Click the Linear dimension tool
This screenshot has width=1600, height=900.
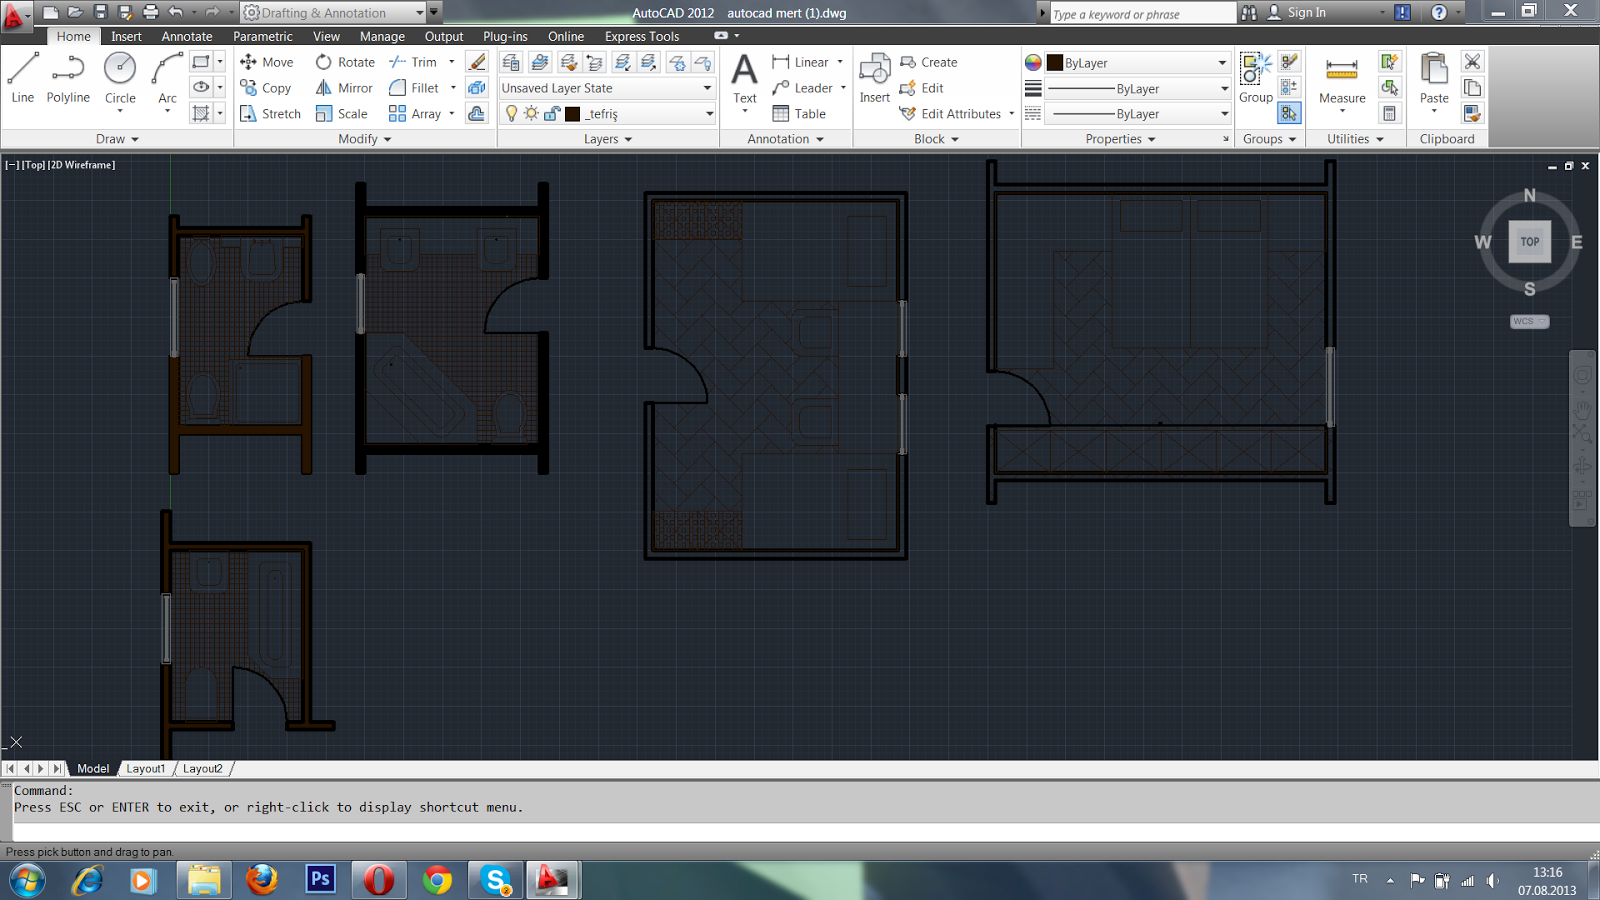(801, 62)
